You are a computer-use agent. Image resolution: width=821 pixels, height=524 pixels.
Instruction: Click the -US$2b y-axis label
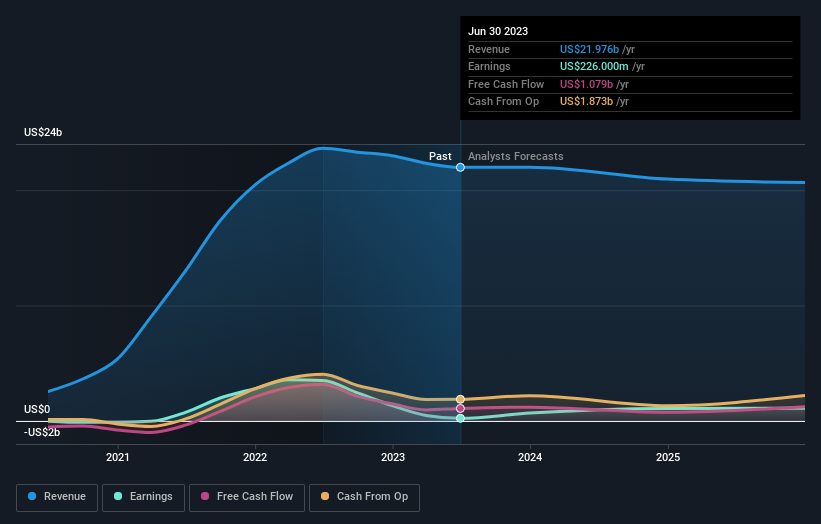click(42, 432)
